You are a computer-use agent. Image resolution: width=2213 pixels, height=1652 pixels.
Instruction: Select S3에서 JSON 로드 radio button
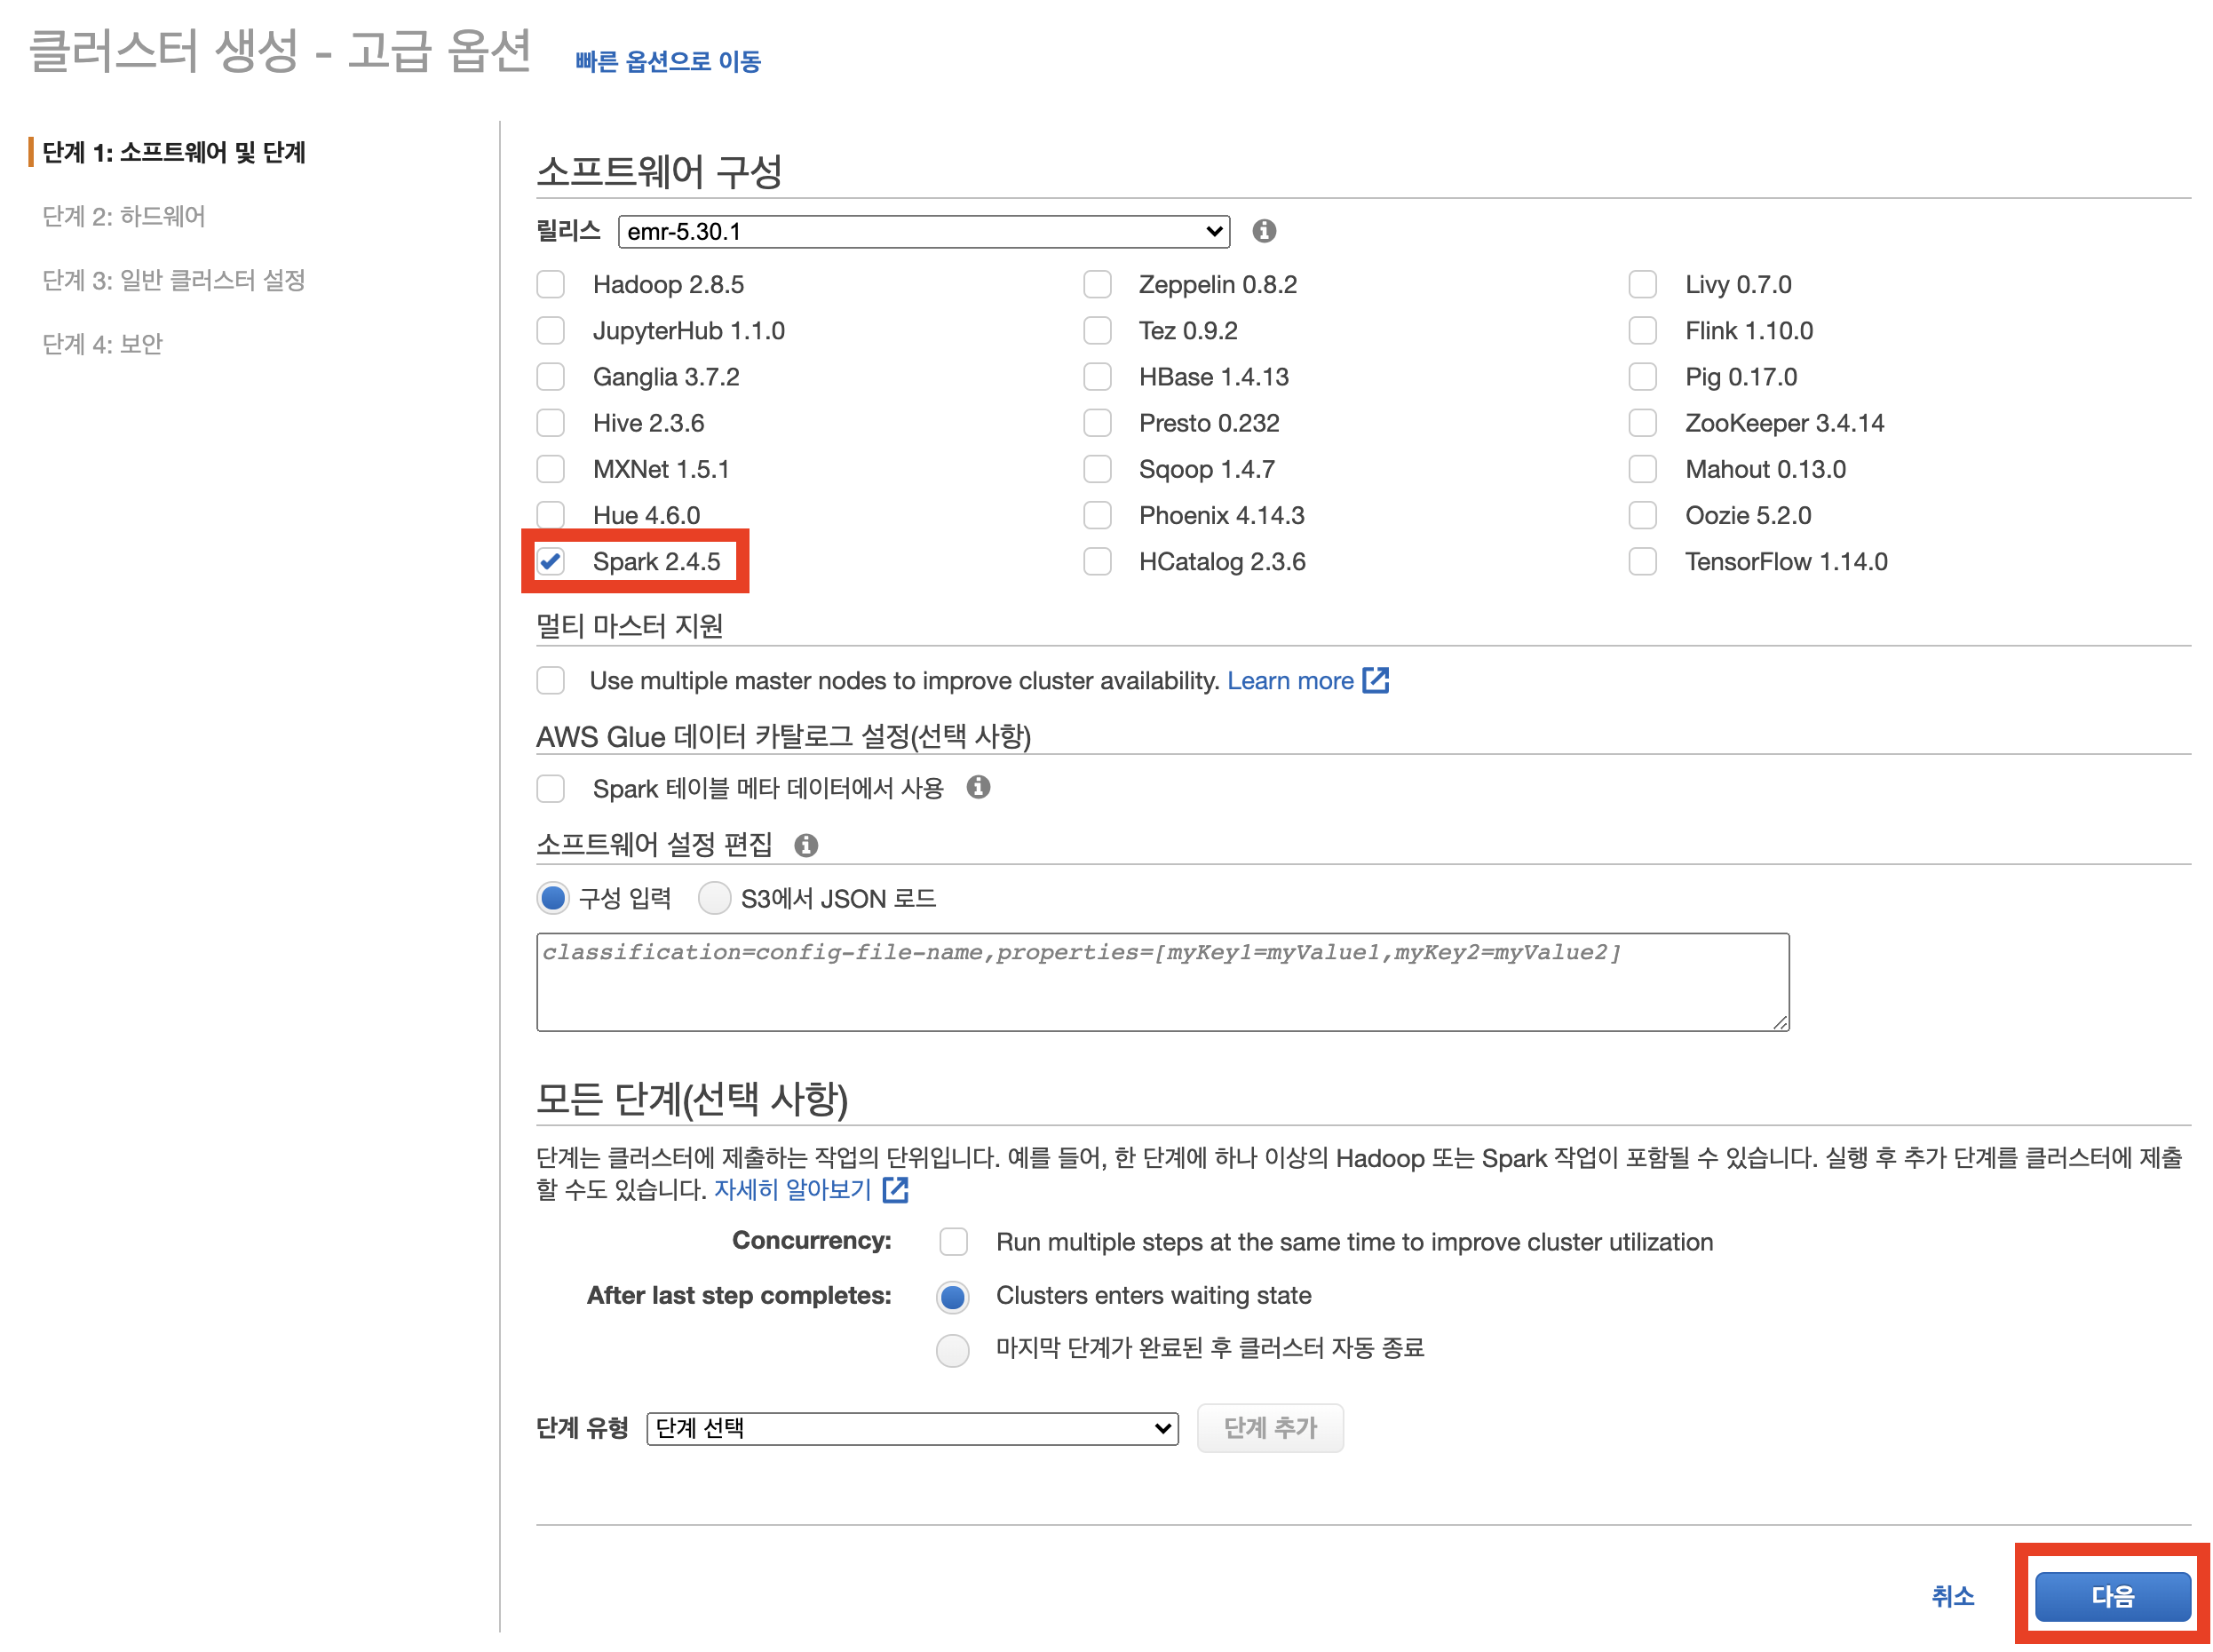(714, 898)
